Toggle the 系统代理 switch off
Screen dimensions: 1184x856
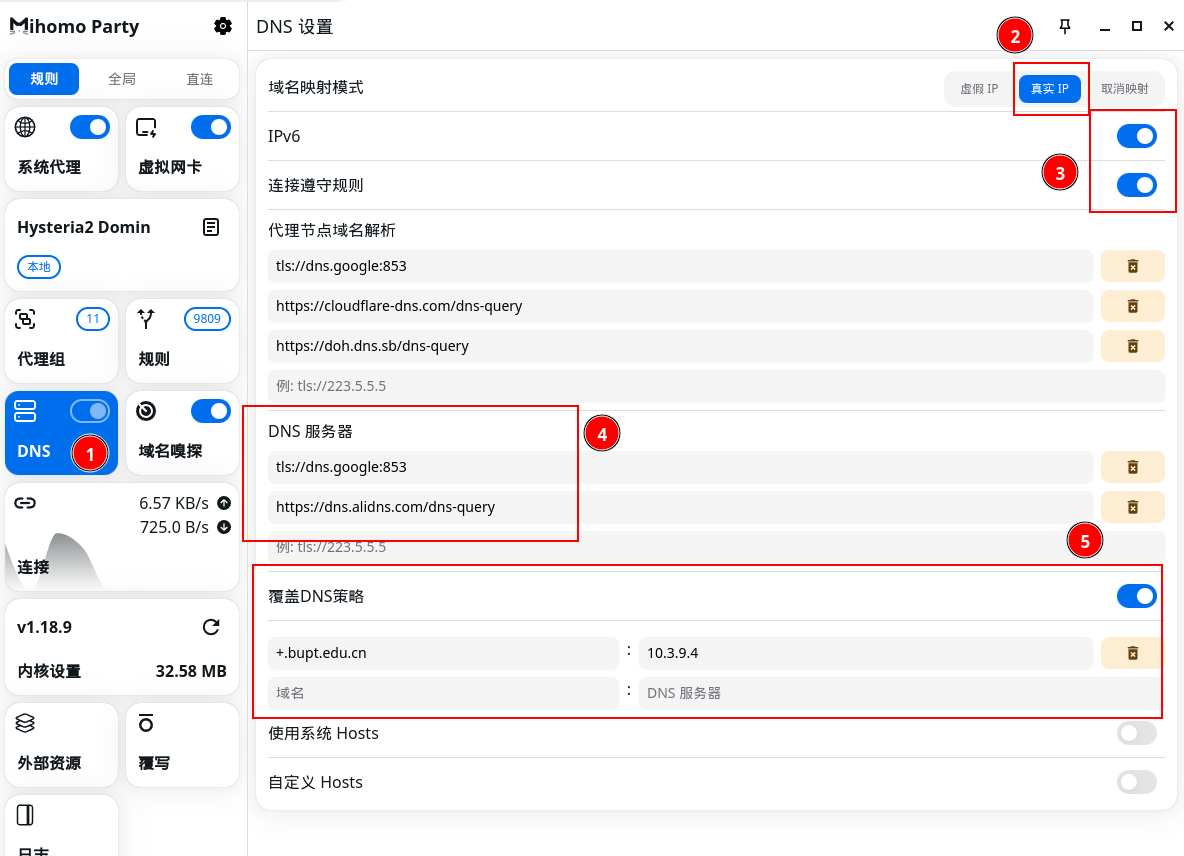[x=90, y=127]
